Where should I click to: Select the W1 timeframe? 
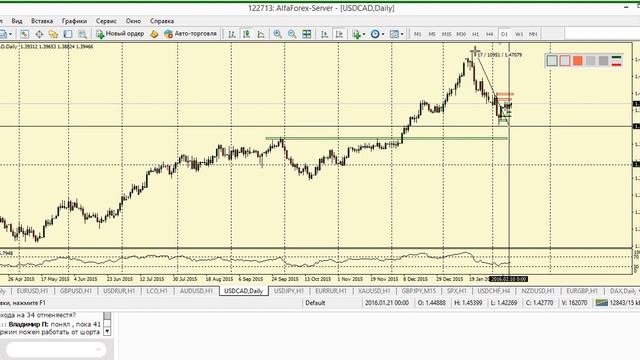(x=519, y=34)
